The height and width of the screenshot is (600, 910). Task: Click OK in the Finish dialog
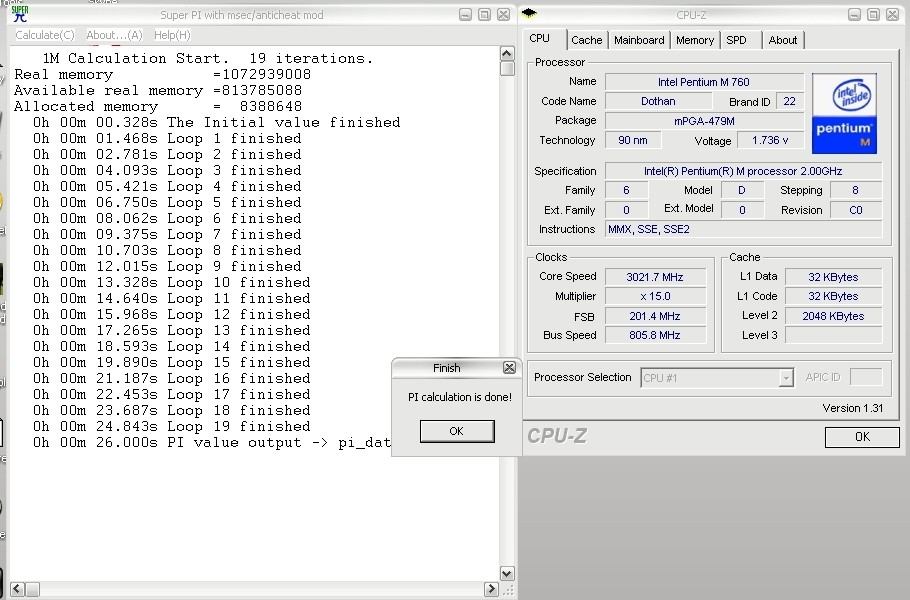click(457, 431)
